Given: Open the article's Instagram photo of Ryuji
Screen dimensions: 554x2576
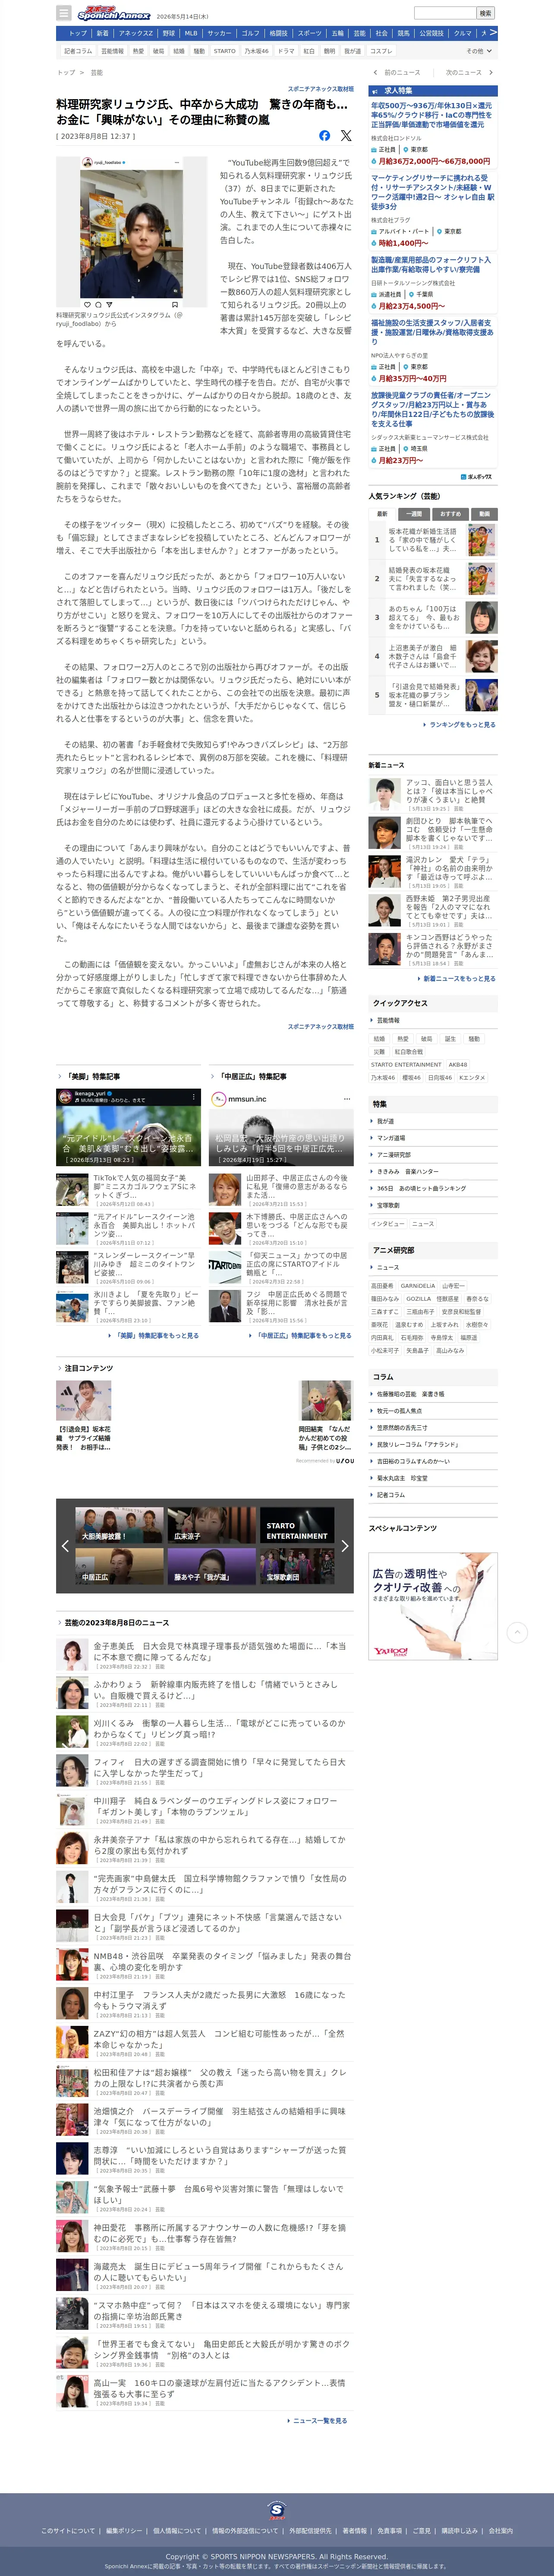Looking at the screenshot, I should click(x=131, y=232).
